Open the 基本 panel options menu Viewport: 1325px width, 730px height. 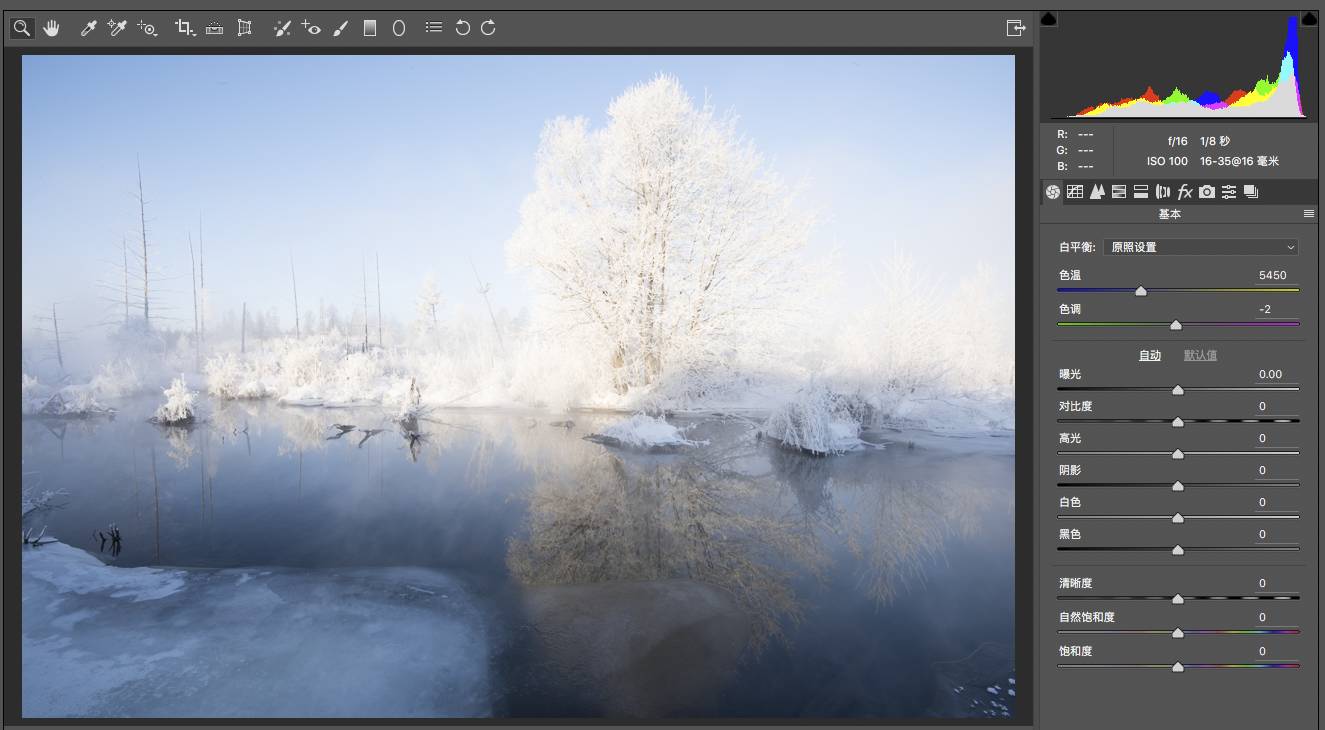tap(1309, 214)
